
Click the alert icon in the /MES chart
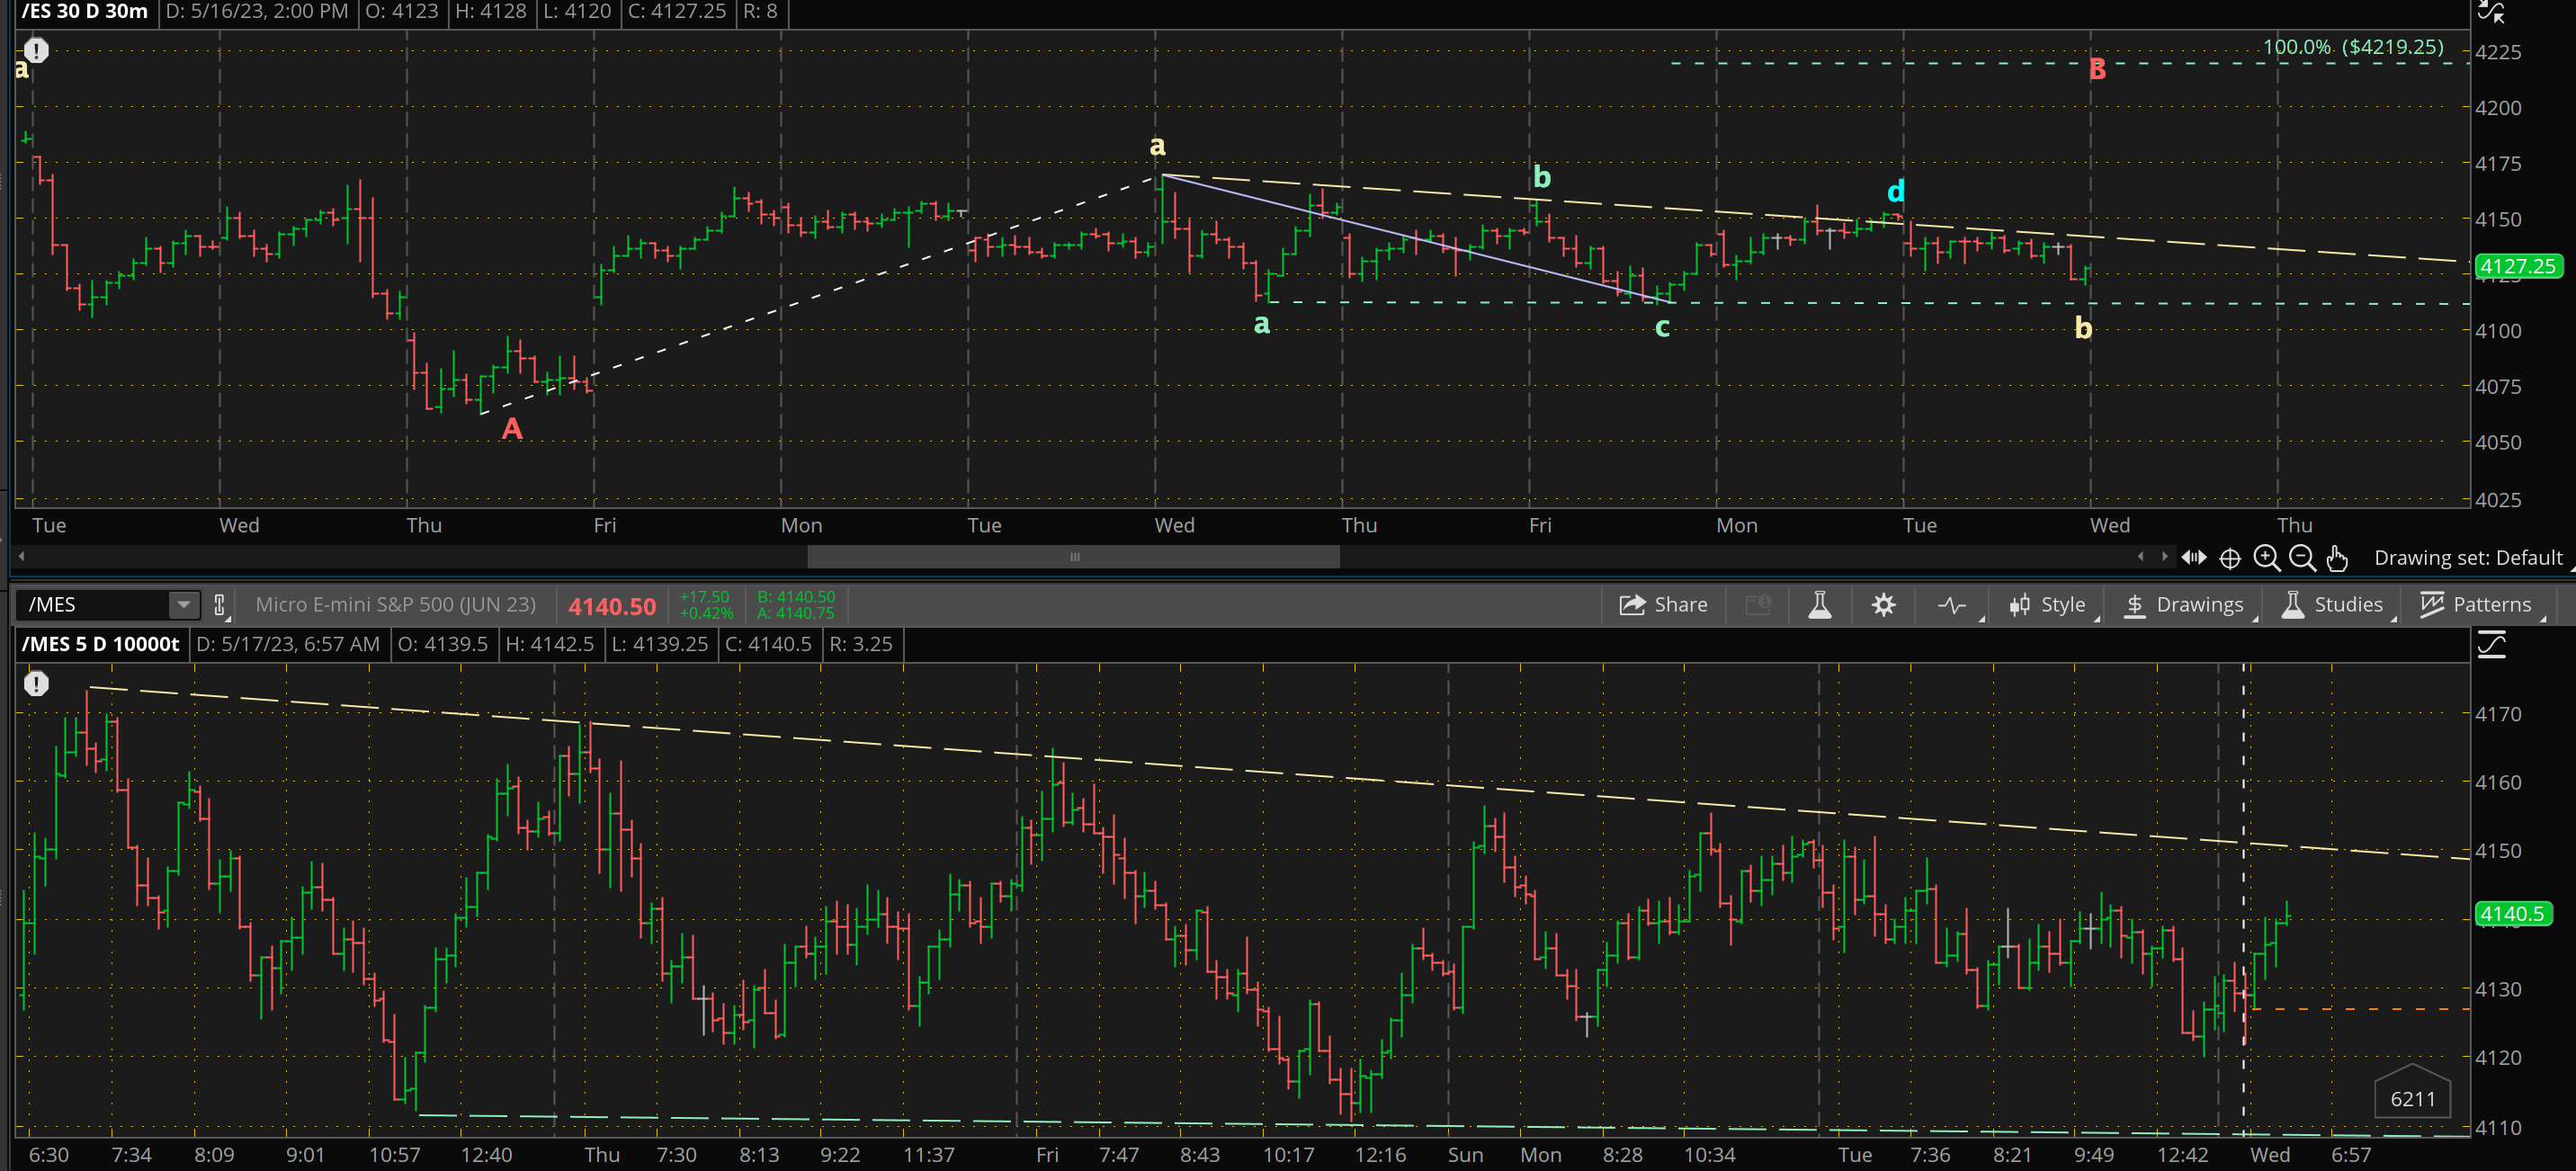coord(36,683)
